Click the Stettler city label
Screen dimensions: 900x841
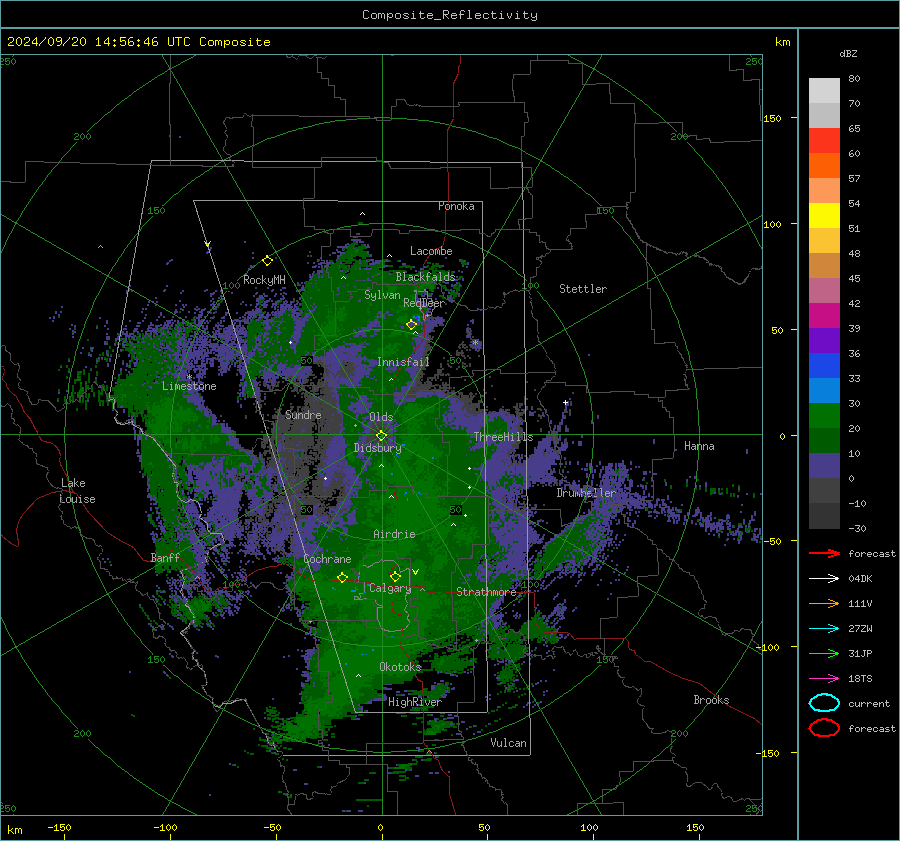click(583, 289)
